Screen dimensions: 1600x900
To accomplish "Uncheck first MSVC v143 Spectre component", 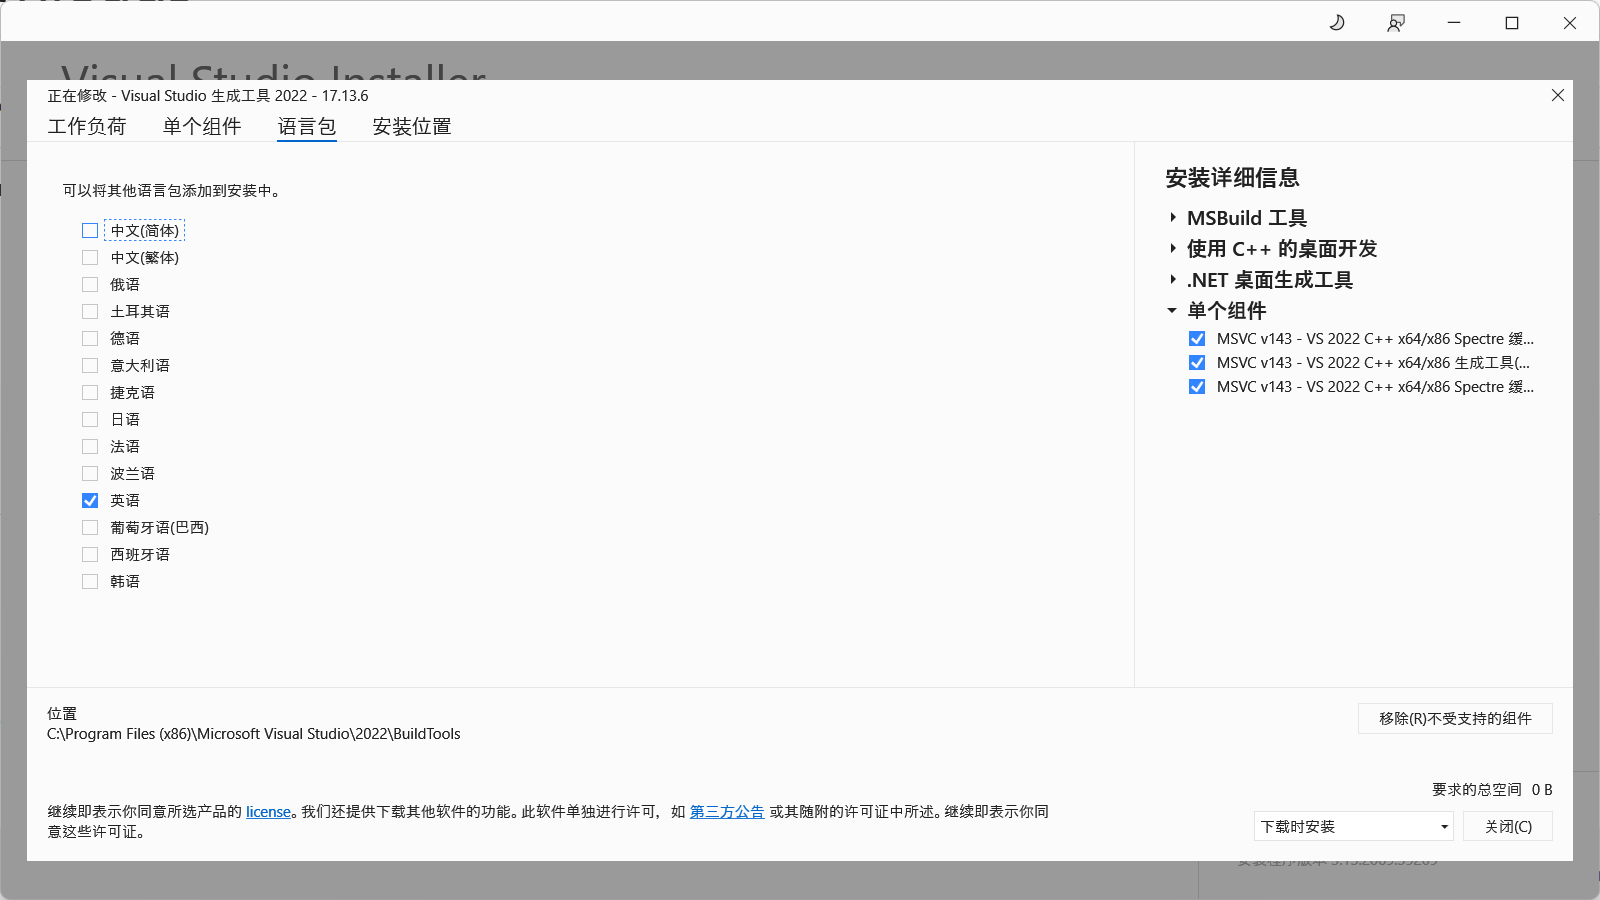I will pos(1197,339).
